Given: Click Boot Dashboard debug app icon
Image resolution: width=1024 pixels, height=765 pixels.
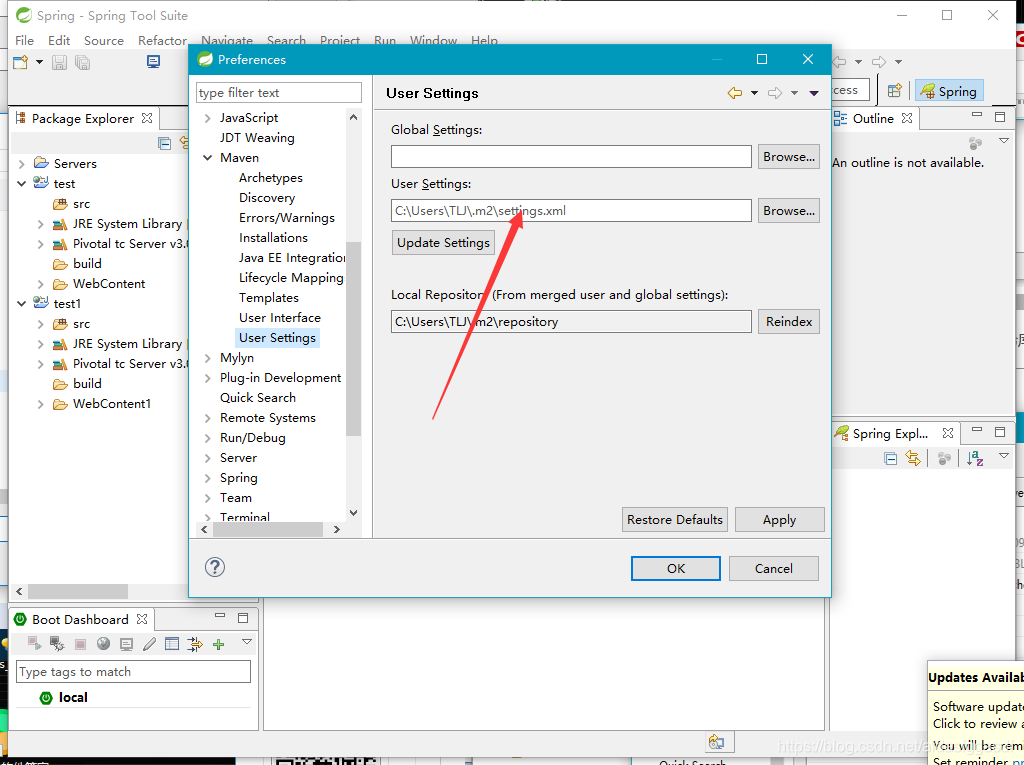Looking at the screenshot, I should 57,643.
